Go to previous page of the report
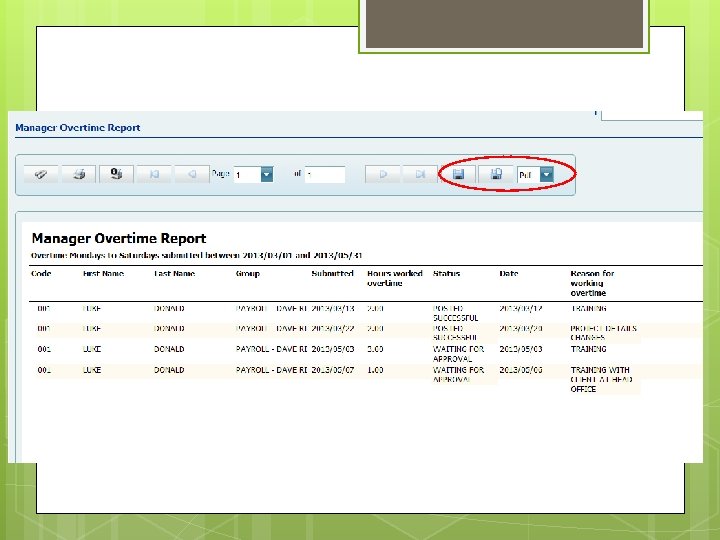Screen dimensions: 720x540 point(192,174)
